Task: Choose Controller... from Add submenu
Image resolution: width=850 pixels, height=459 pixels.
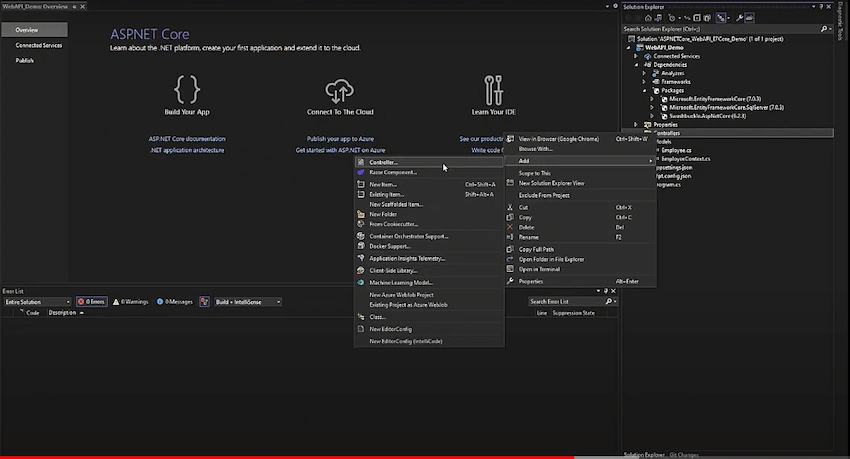Action: (429, 162)
